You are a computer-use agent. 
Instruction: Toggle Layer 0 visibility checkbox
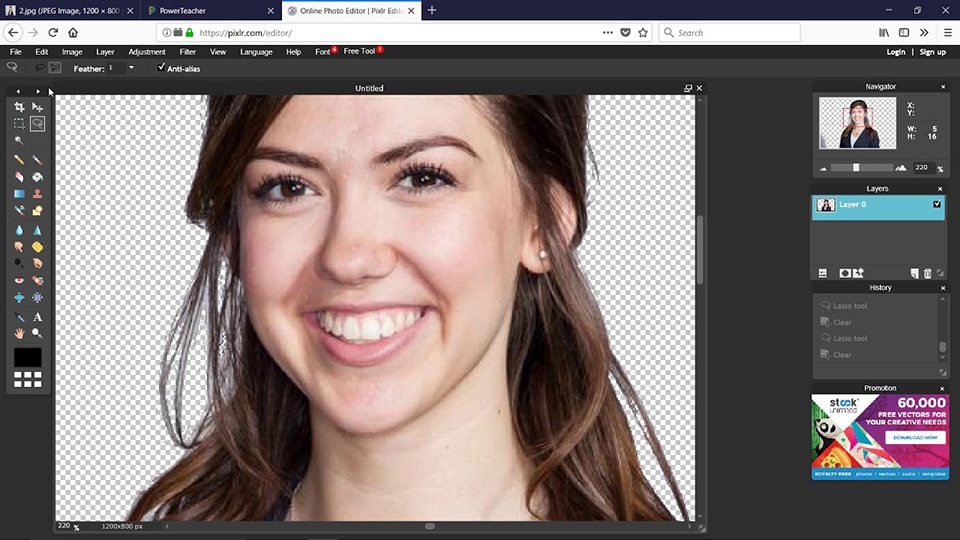tap(937, 204)
